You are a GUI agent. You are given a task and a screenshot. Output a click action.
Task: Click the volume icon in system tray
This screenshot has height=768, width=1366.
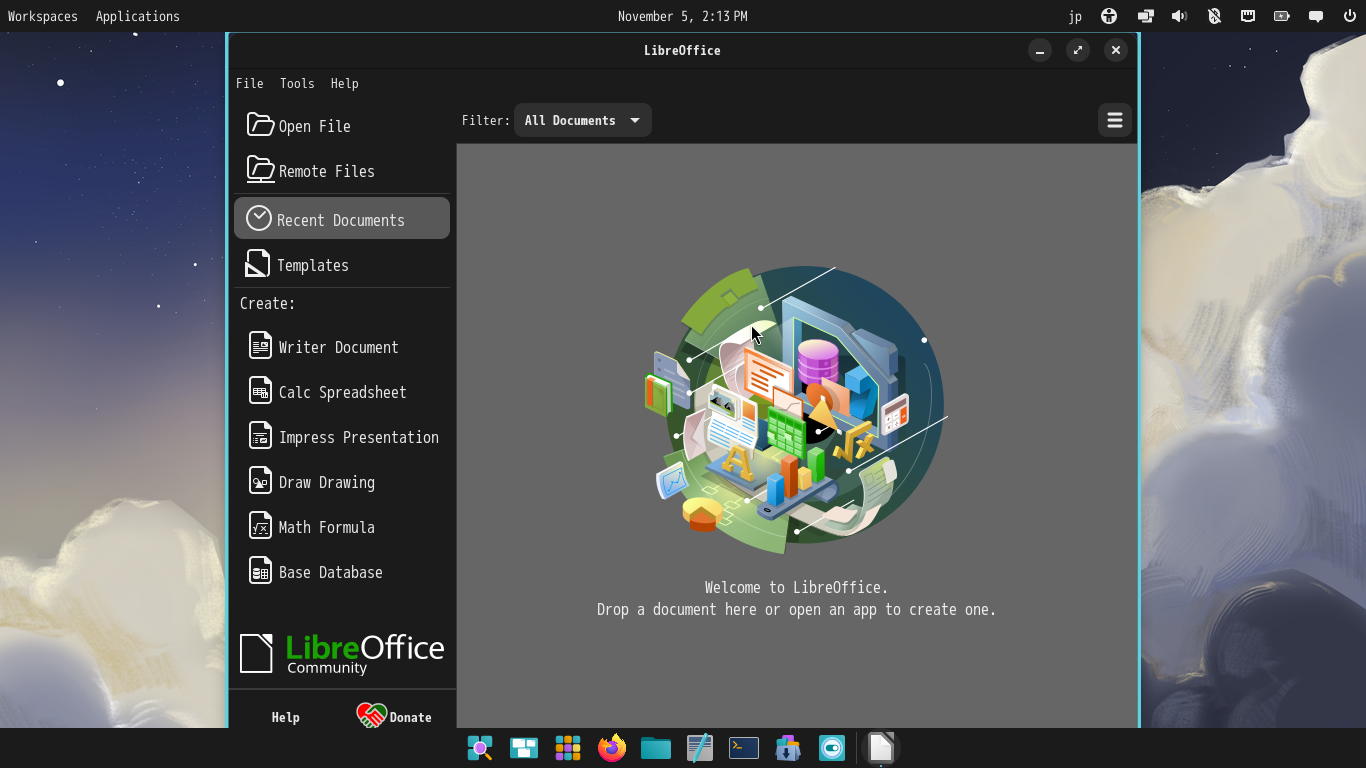tap(1179, 16)
